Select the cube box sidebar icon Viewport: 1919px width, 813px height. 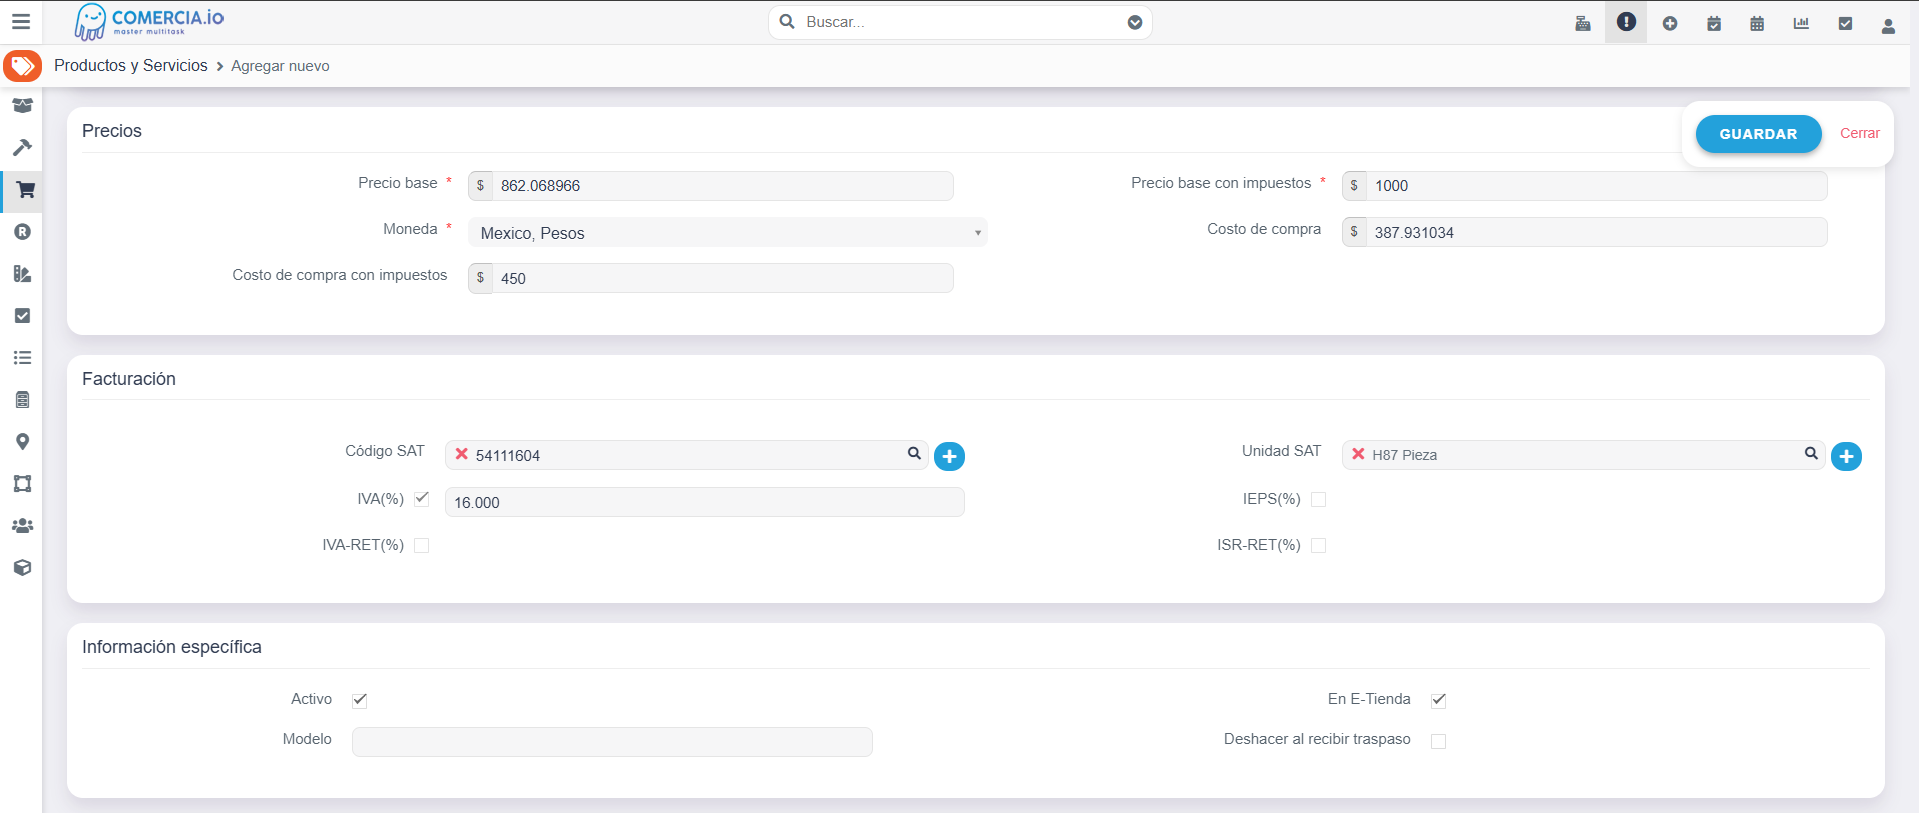(22, 568)
